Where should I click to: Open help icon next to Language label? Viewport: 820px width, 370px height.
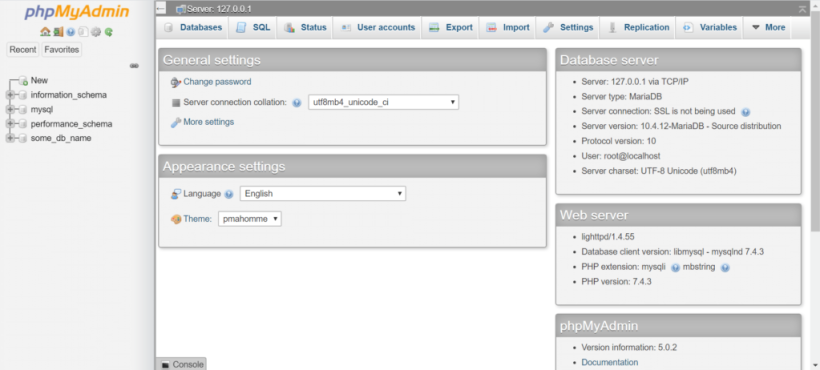click(229, 194)
